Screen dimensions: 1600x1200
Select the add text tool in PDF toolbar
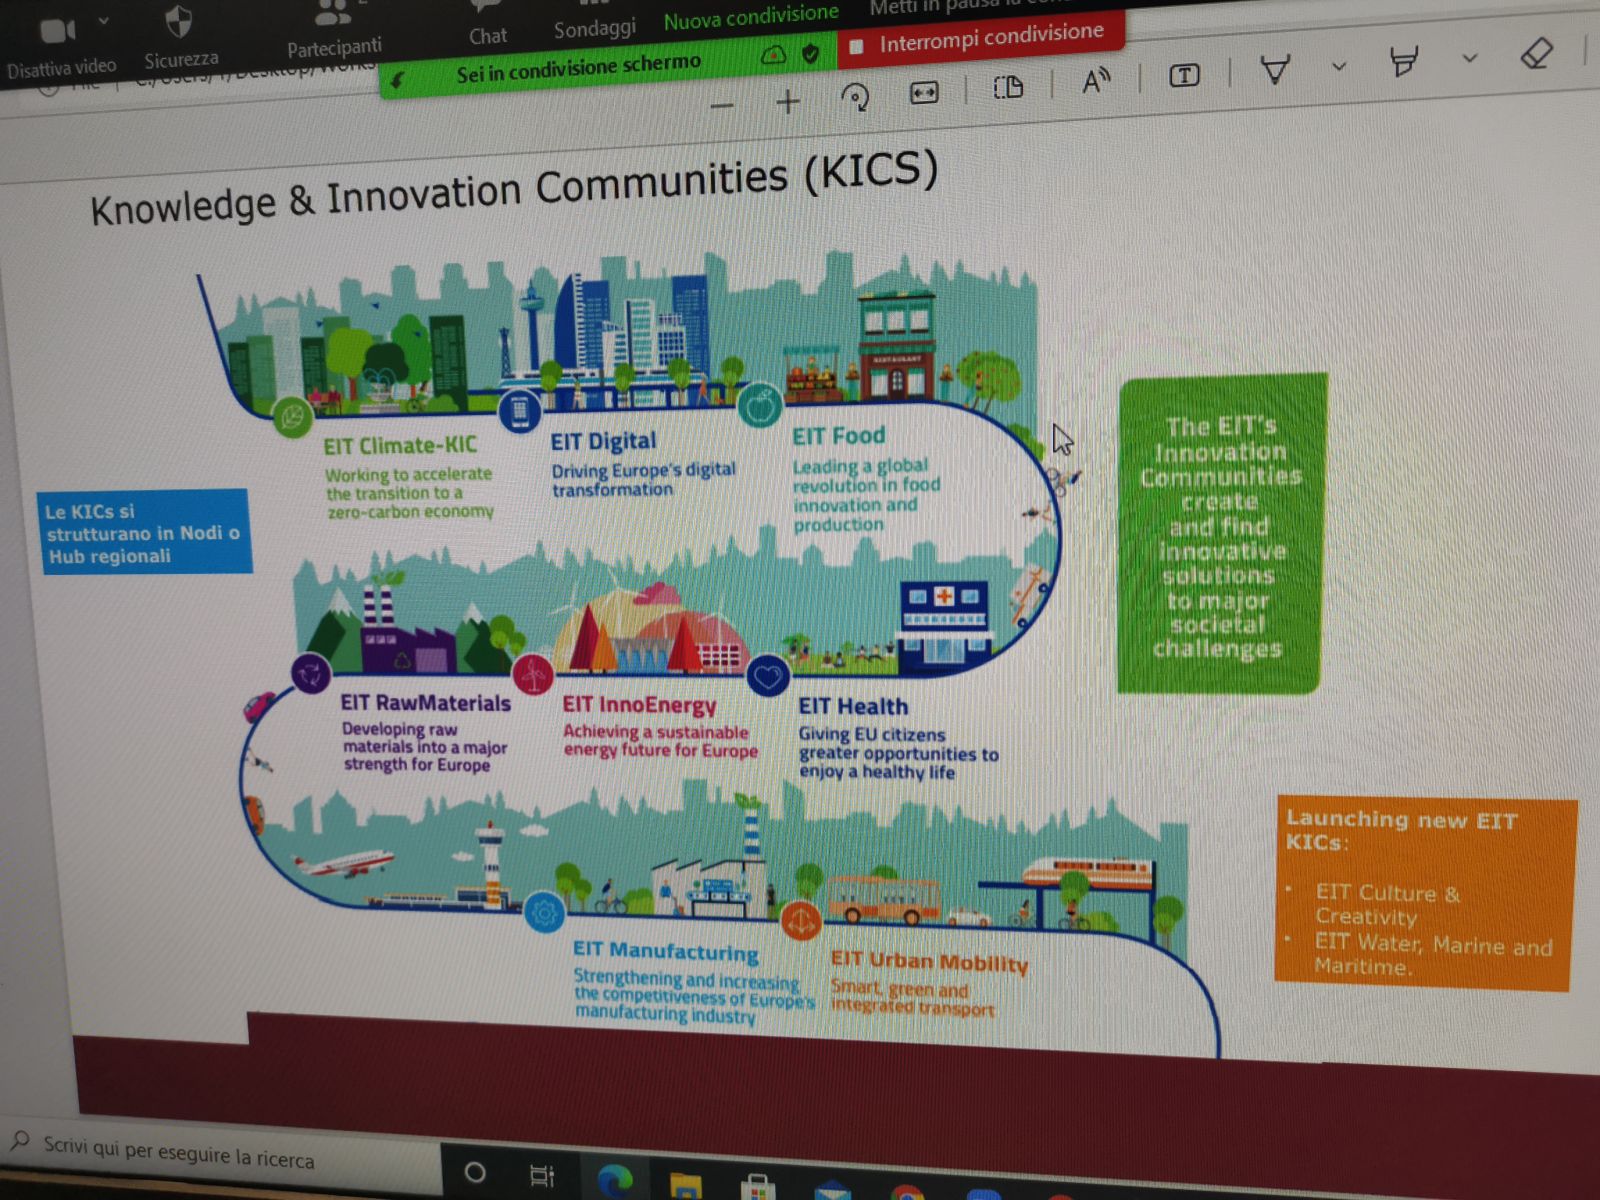[x=1184, y=76]
